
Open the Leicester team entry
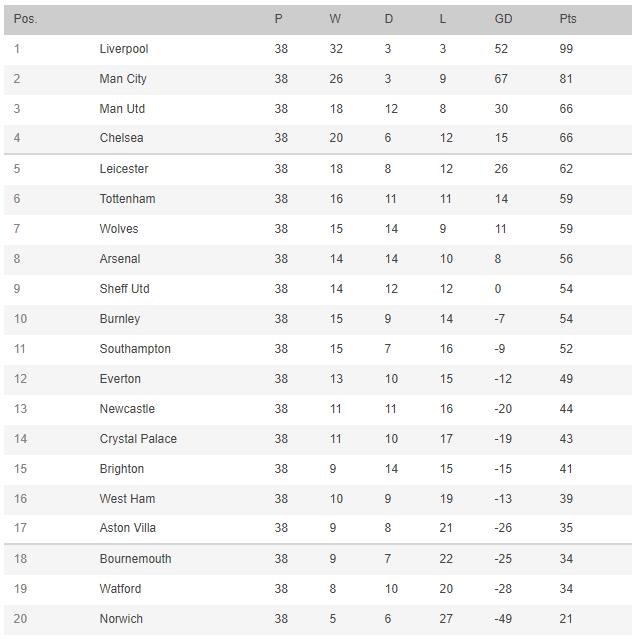pos(124,169)
